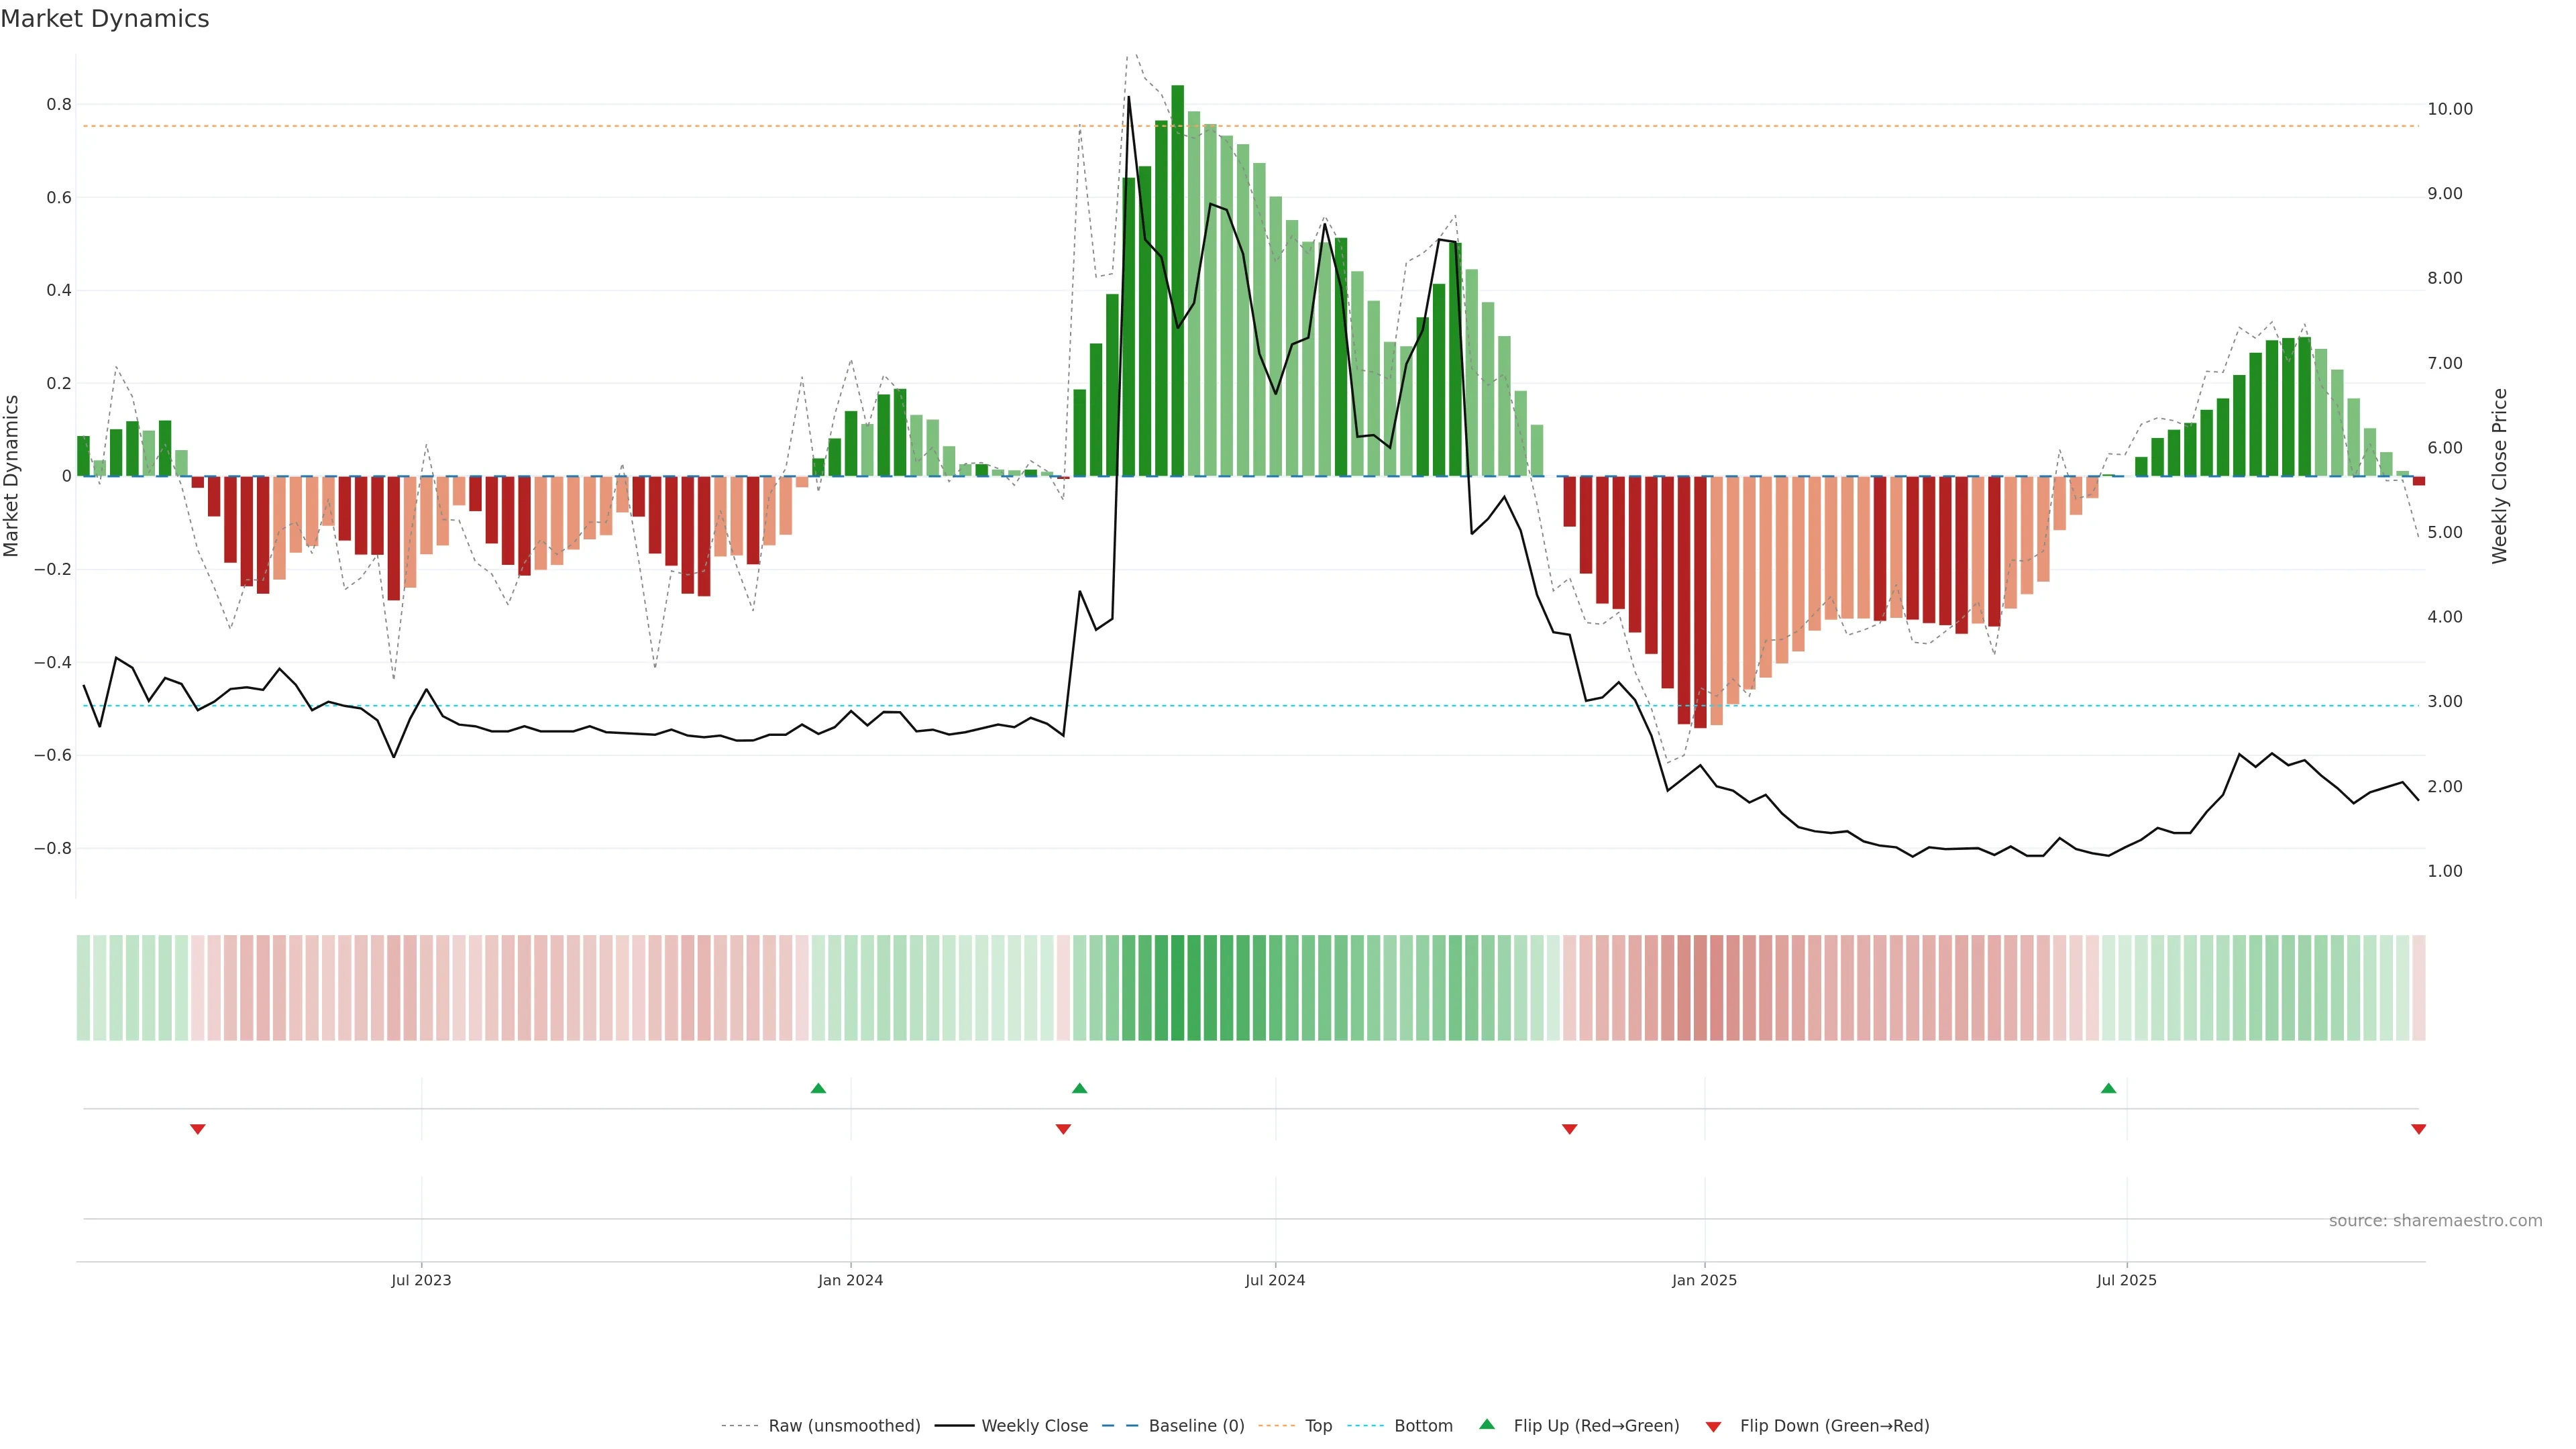Click the green flip-up marker in April 2024
Viewport: 2576px width, 1449px height.
[x=1079, y=1088]
